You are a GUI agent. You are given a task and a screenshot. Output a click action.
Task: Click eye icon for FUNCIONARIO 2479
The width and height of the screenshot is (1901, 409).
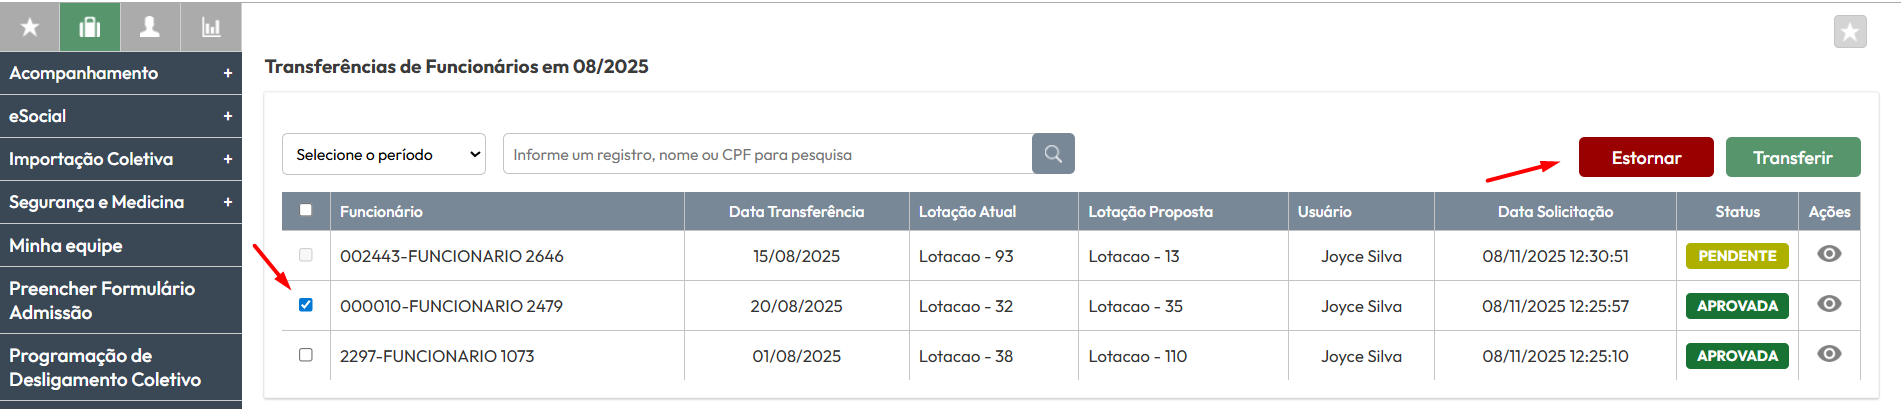point(1829,304)
